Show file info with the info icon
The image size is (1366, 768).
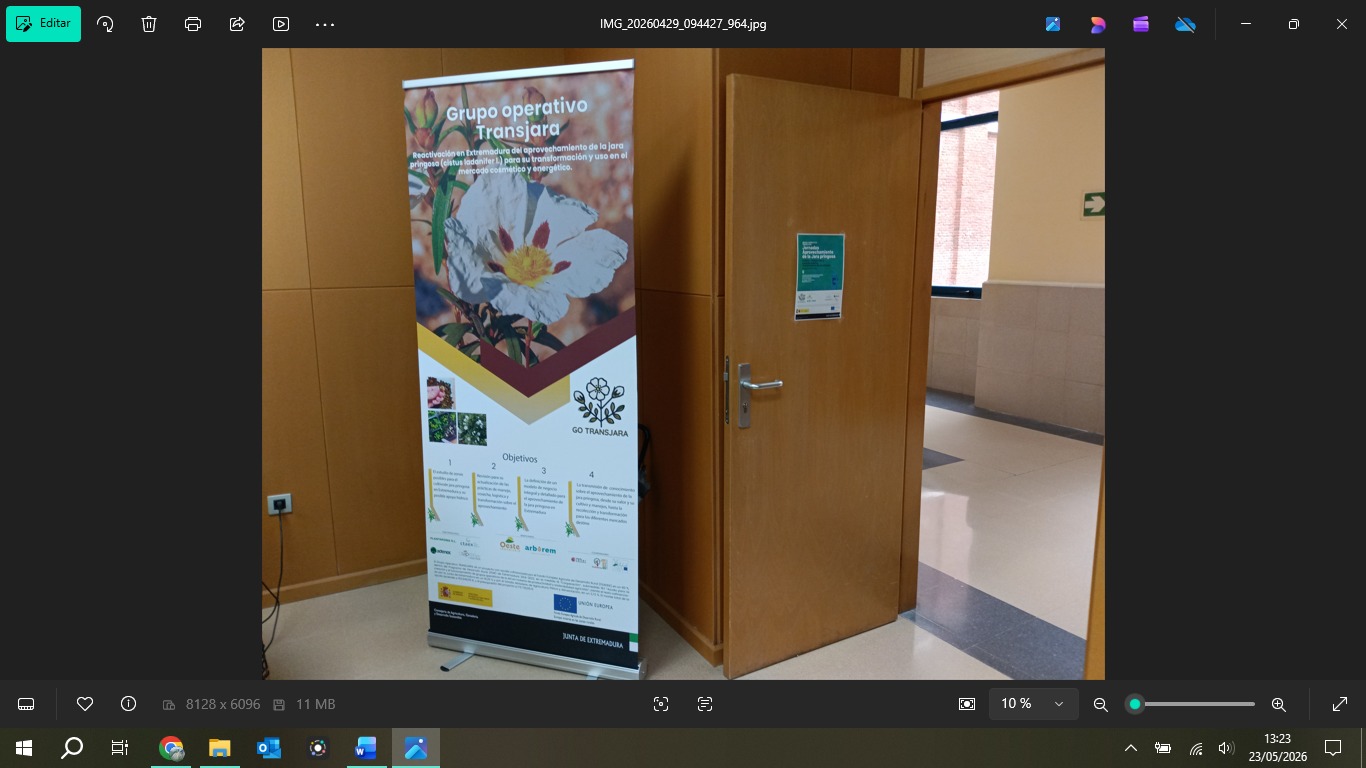click(128, 704)
